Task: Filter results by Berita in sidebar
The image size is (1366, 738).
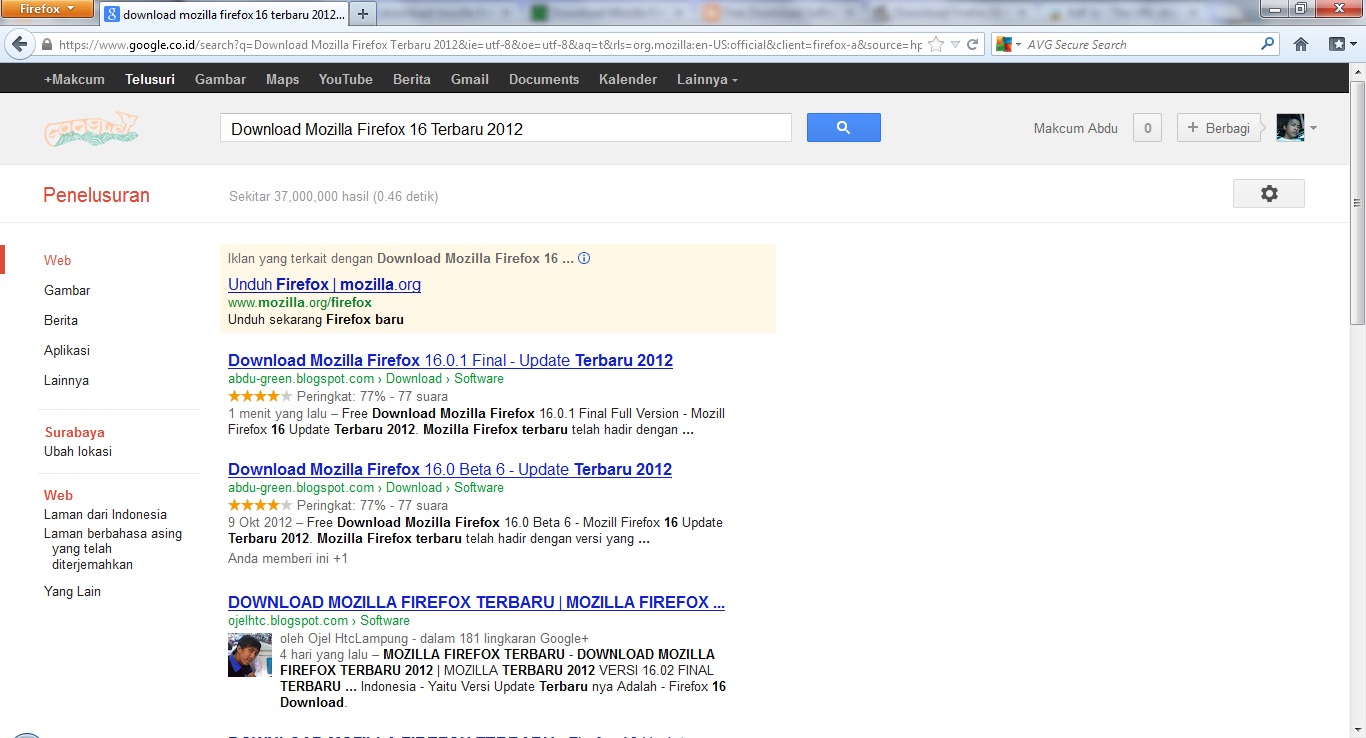Action: (61, 320)
